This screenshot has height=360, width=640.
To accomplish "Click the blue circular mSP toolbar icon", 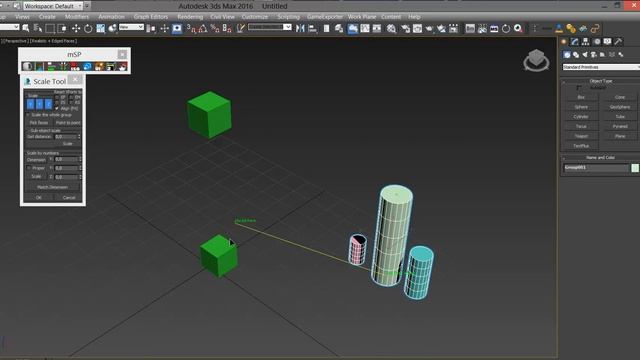I will (x=87, y=66).
